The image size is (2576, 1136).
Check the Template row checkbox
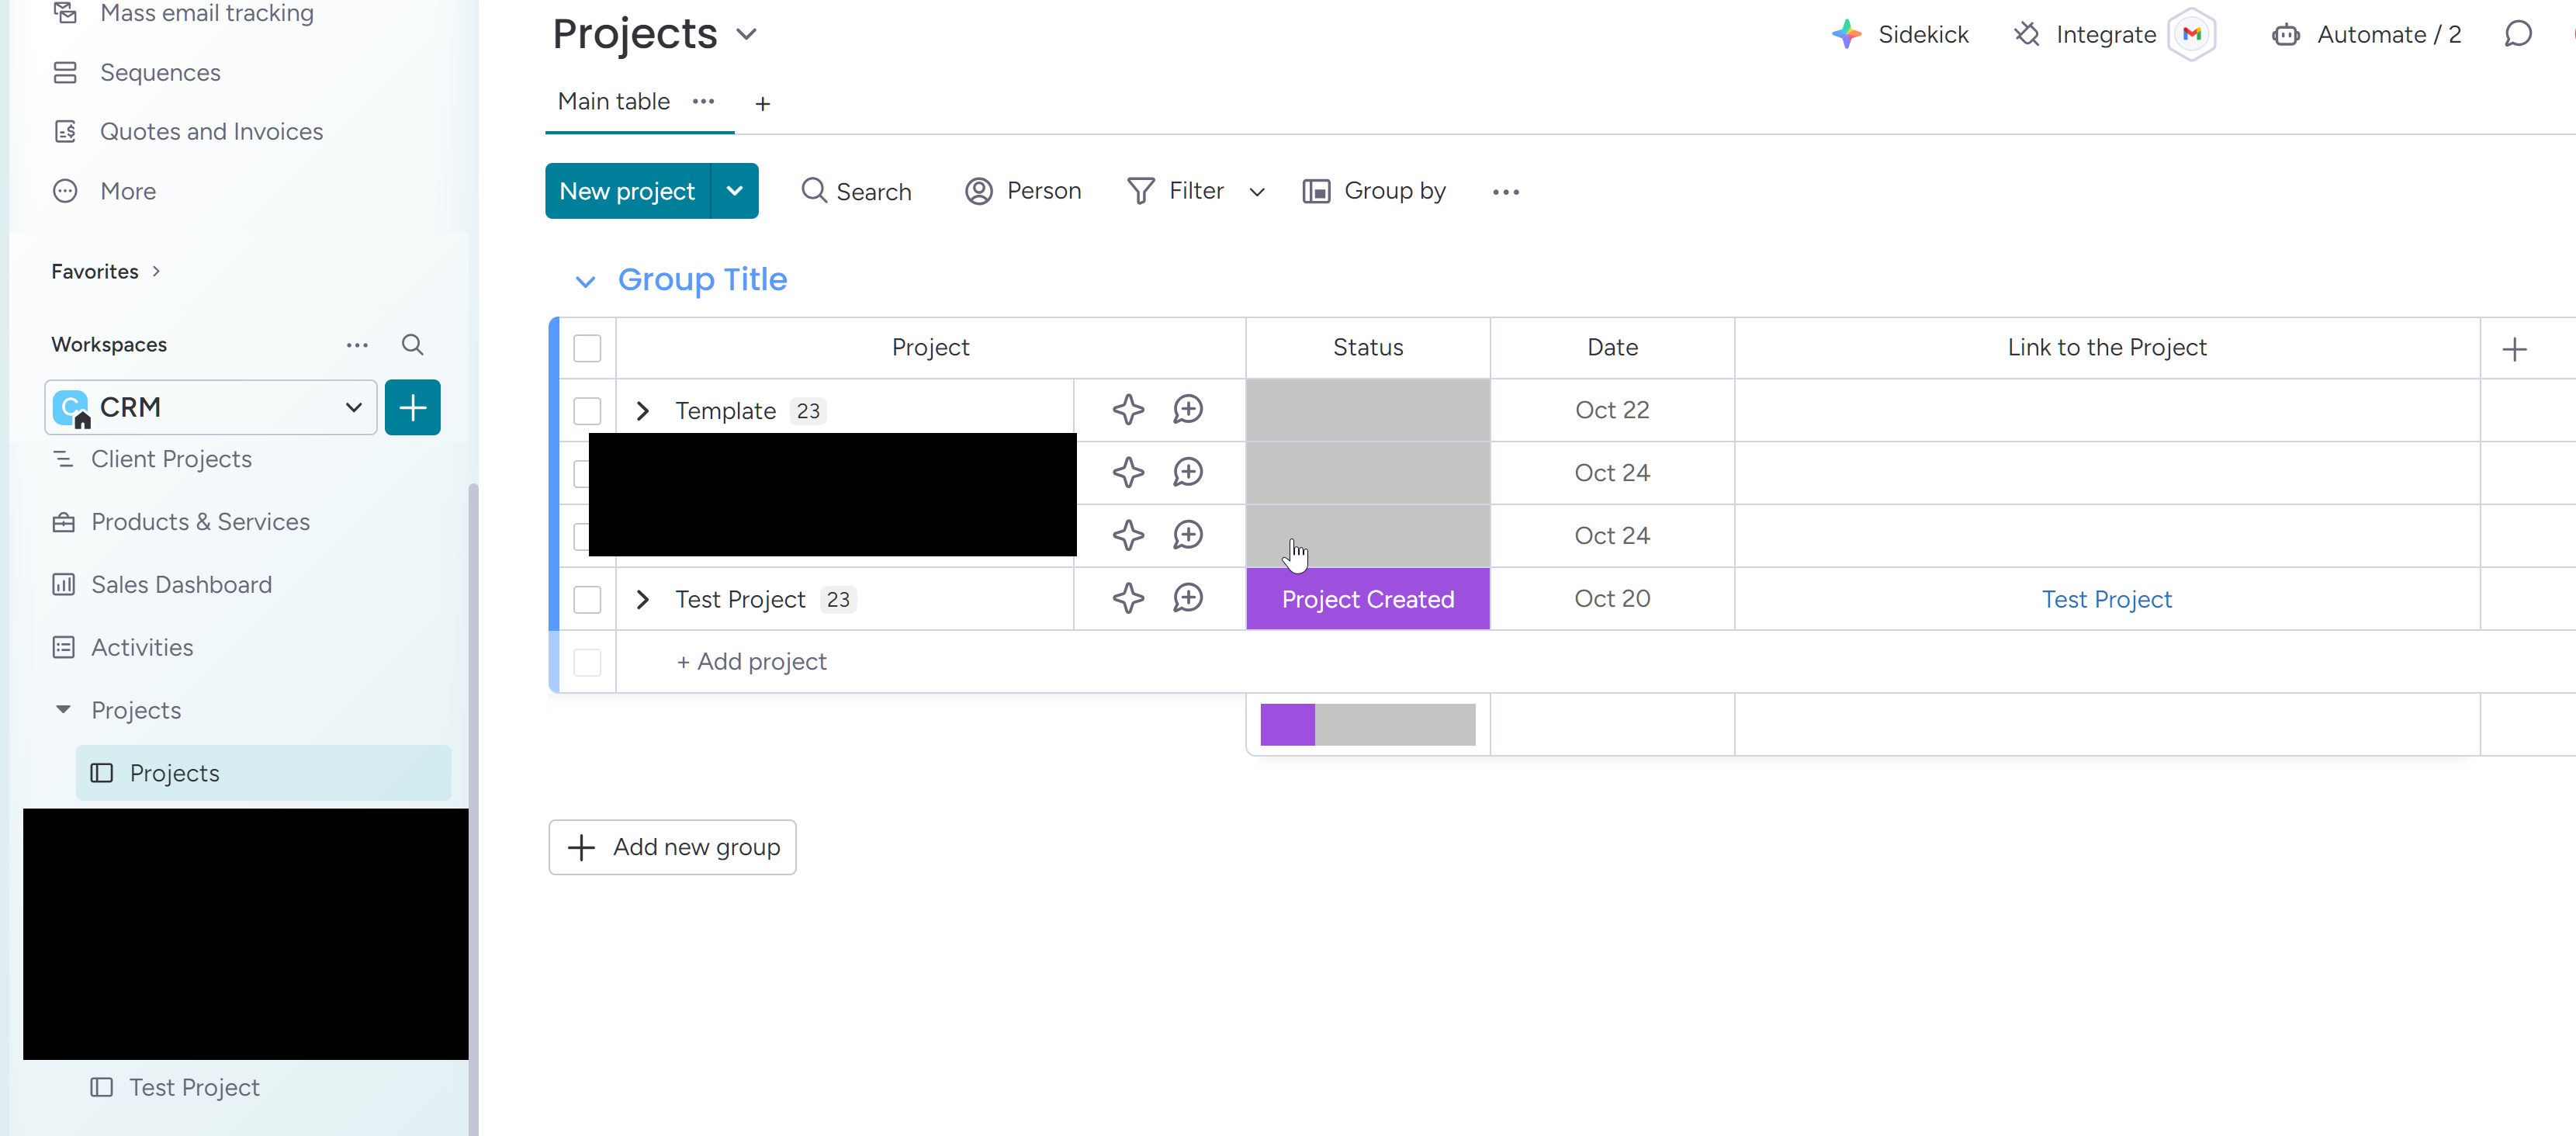pos(587,410)
